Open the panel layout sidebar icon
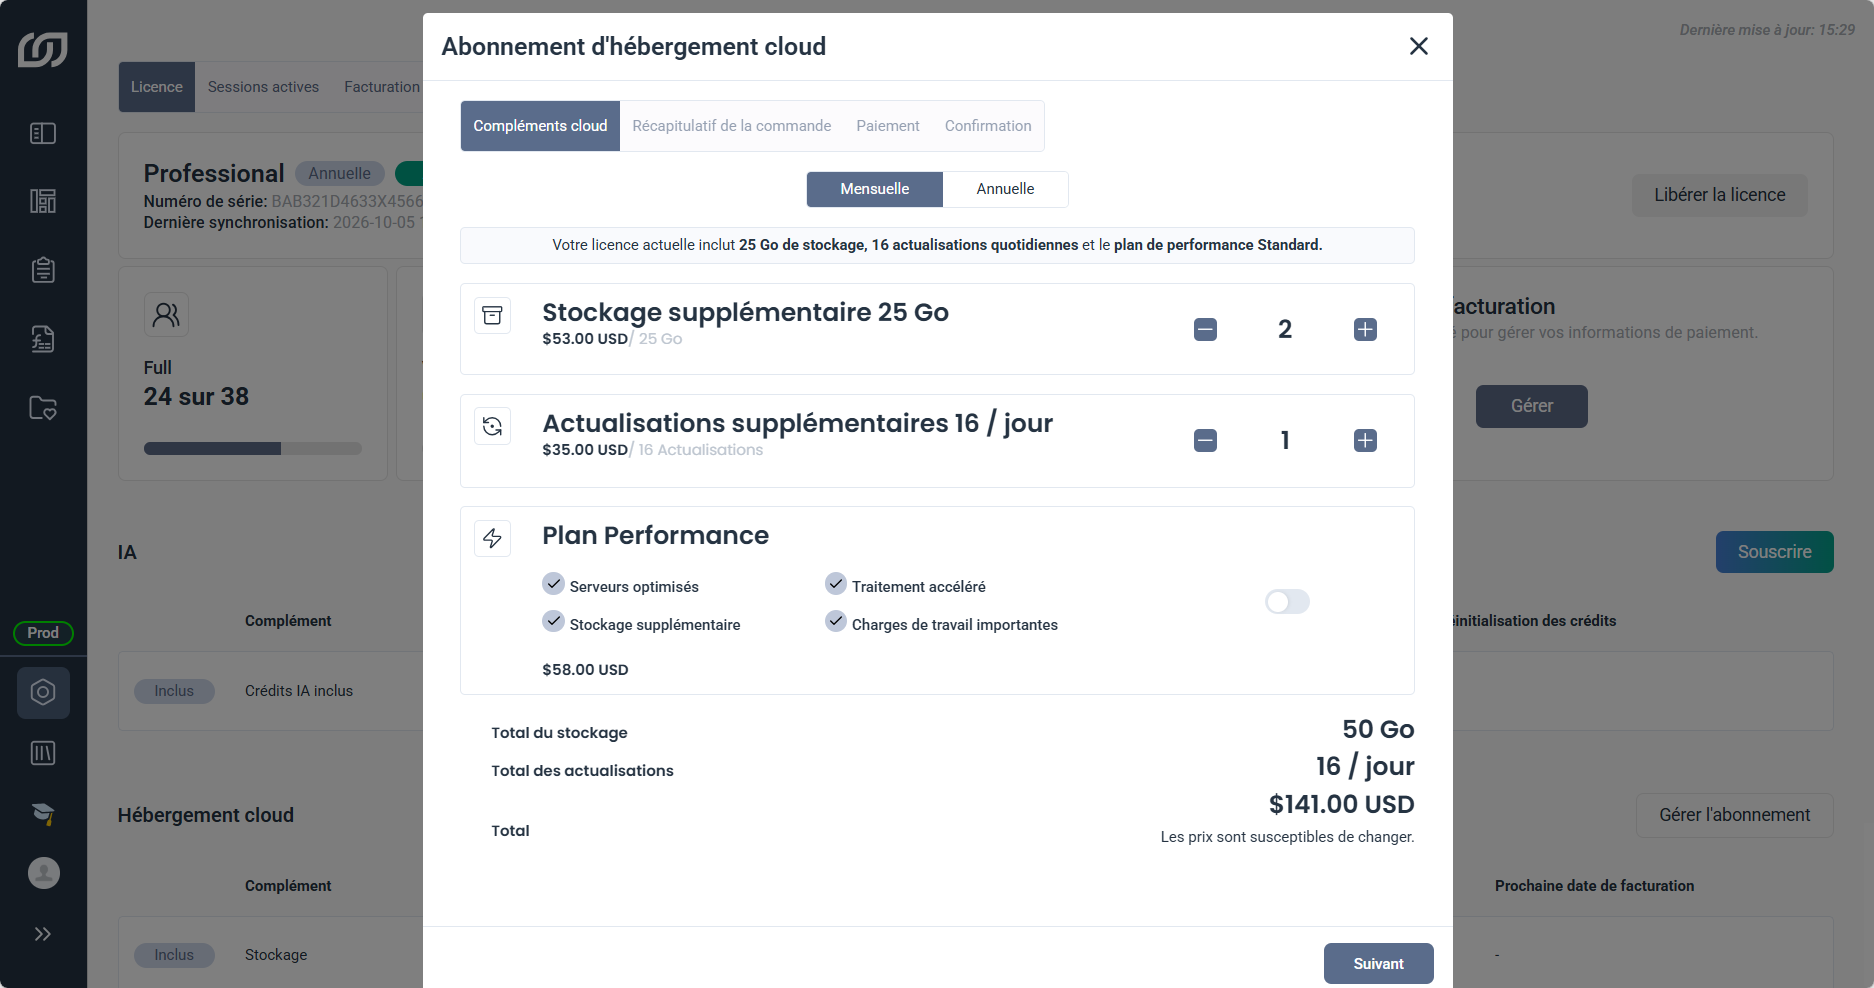This screenshot has height=988, width=1874. click(x=43, y=133)
